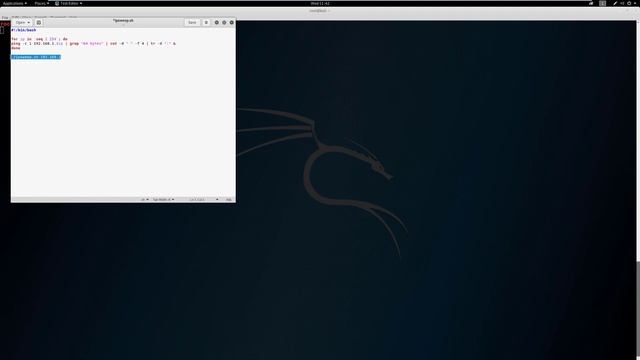Click the Open button in text editor
The height and width of the screenshot is (360, 640).
point(22,22)
